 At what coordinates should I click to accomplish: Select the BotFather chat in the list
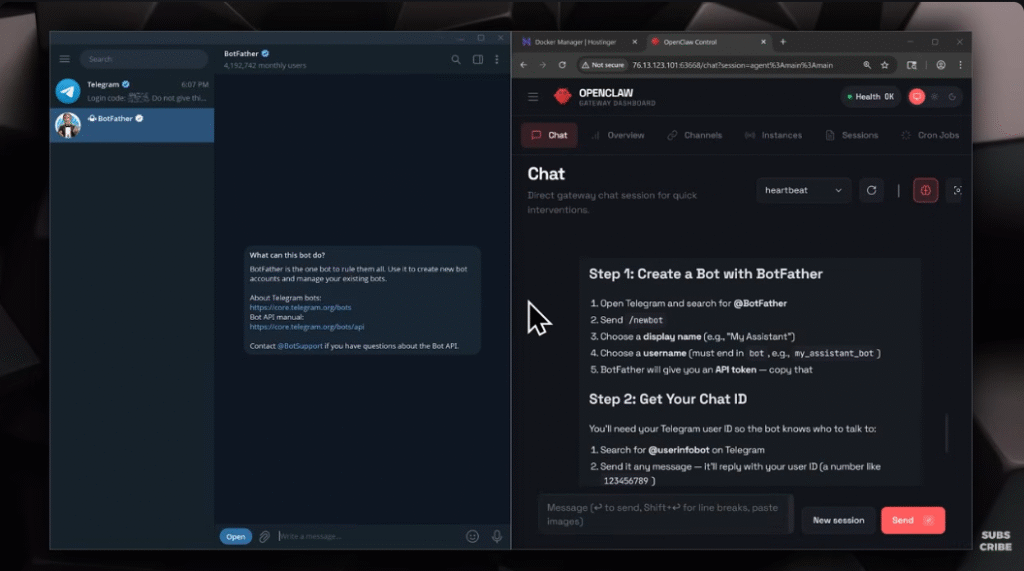tap(132, 125)
